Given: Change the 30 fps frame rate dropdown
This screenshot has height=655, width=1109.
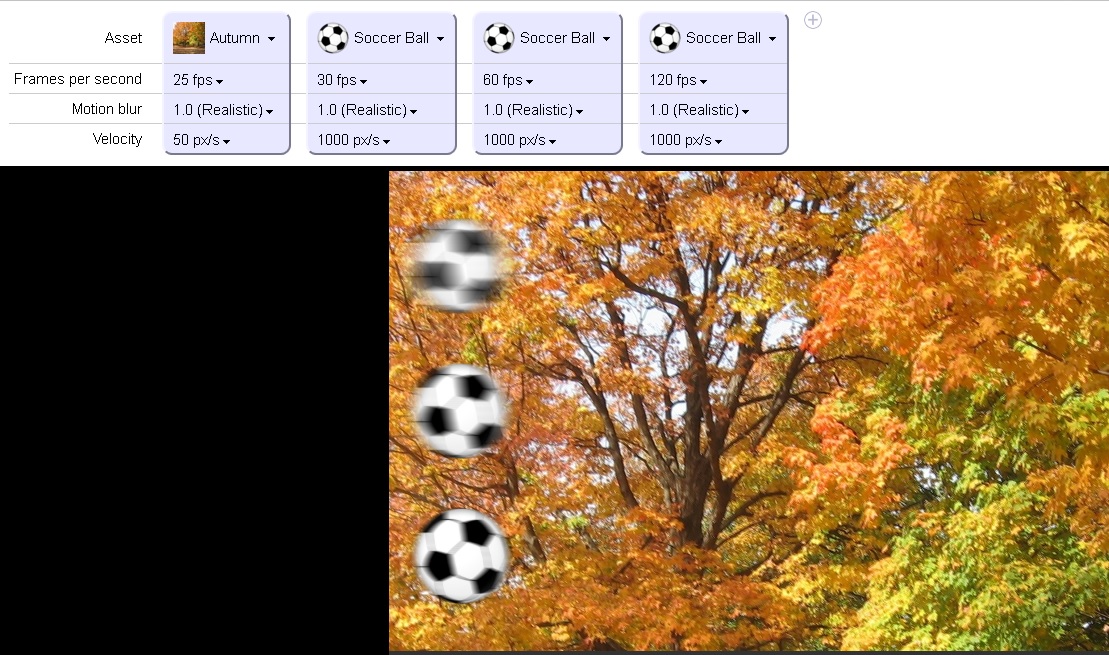Looking at the screenshot, I should (342, 80).
